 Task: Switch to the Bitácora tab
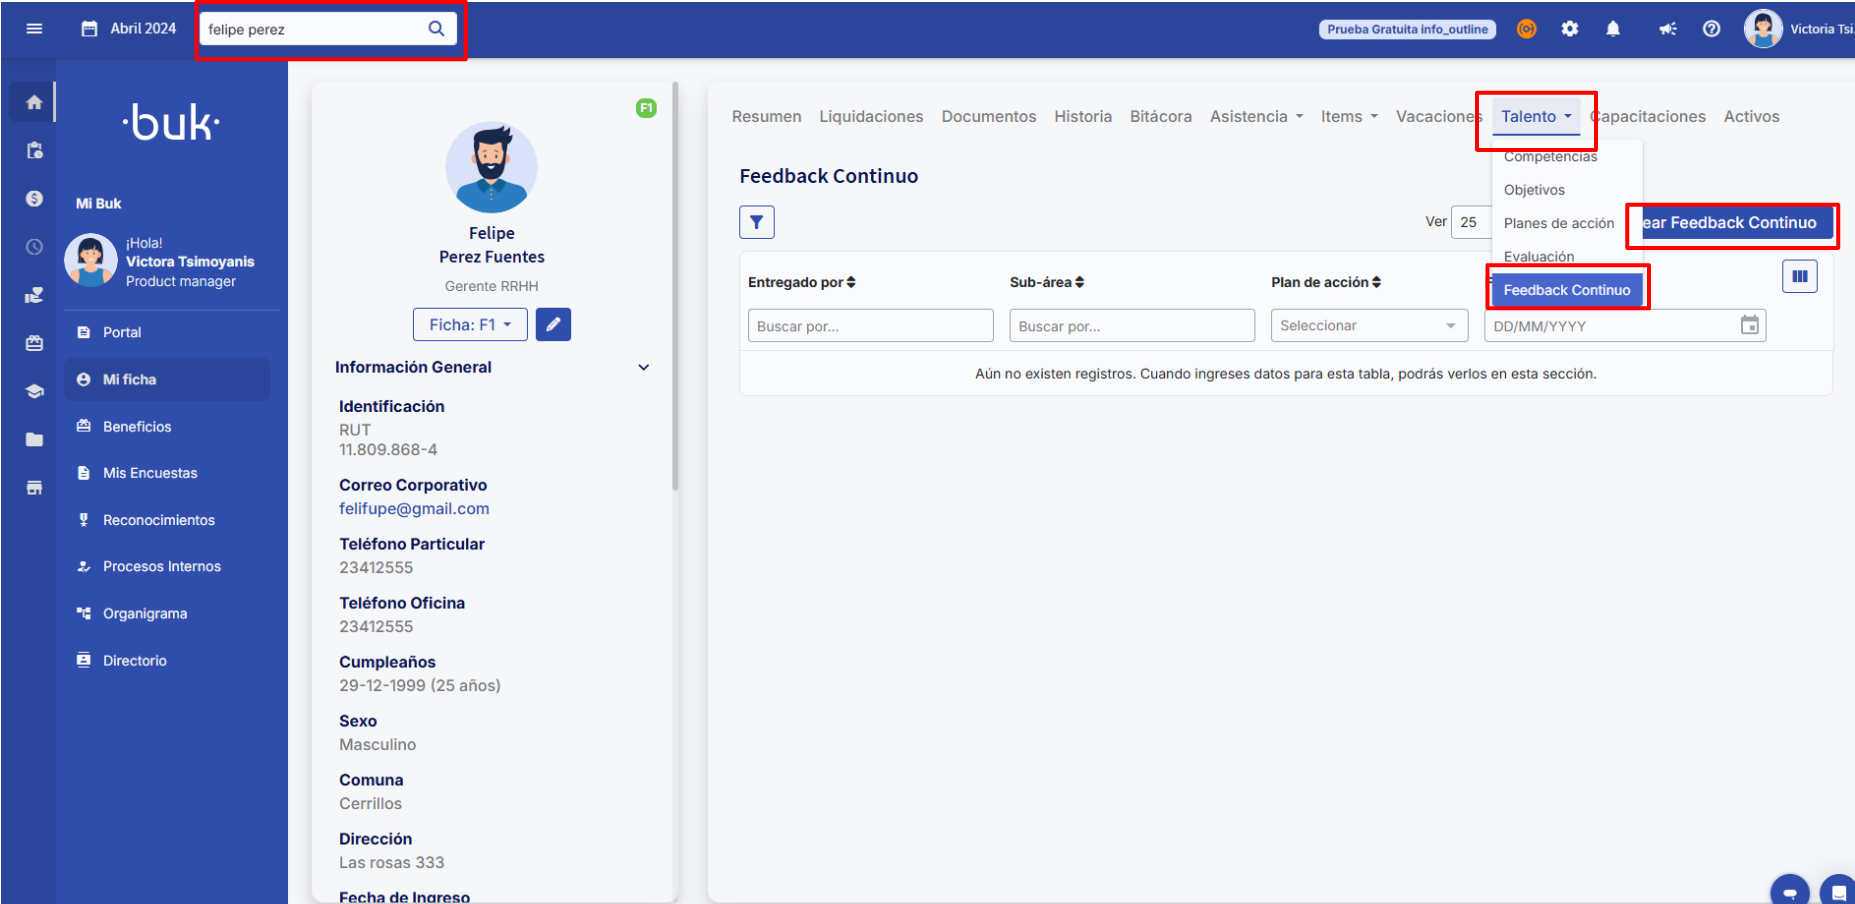(1161, 116)
